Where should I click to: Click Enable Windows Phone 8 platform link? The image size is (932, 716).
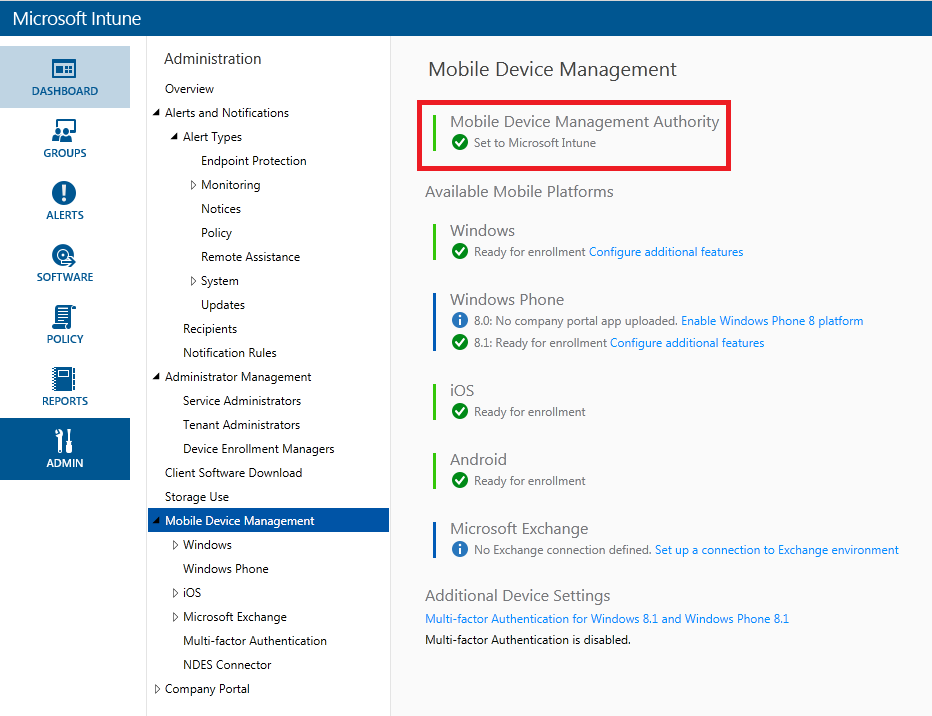point(771,321)
